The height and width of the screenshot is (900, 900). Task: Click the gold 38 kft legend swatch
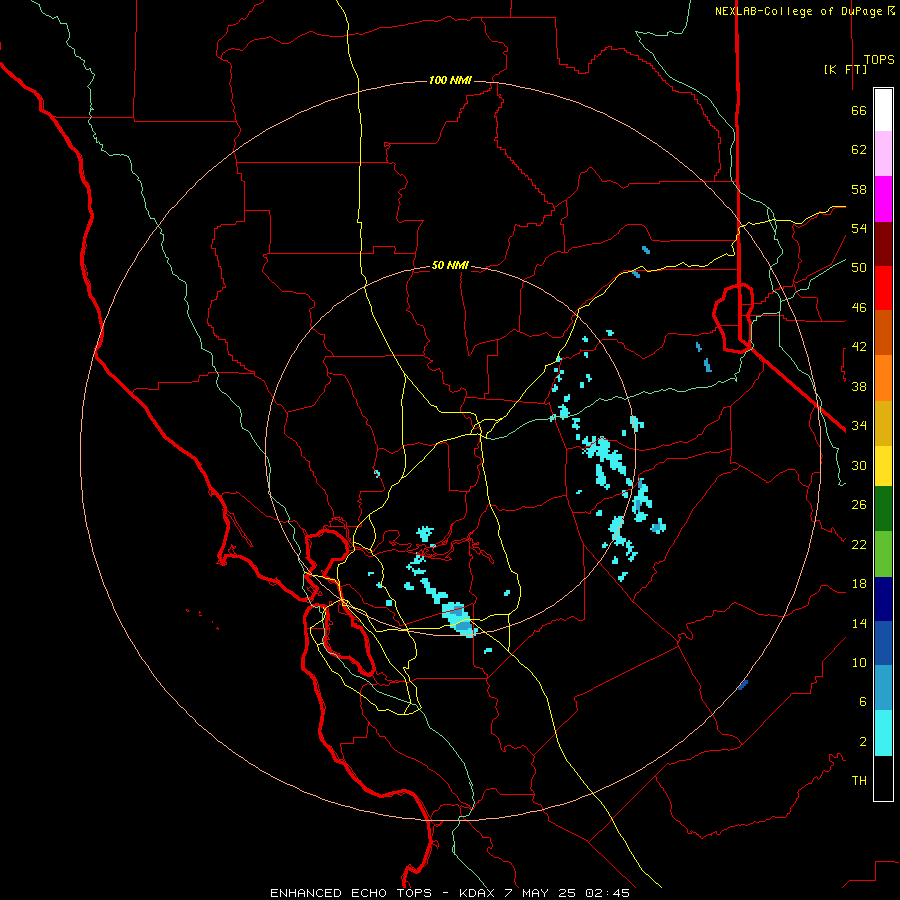pos(883,422)
